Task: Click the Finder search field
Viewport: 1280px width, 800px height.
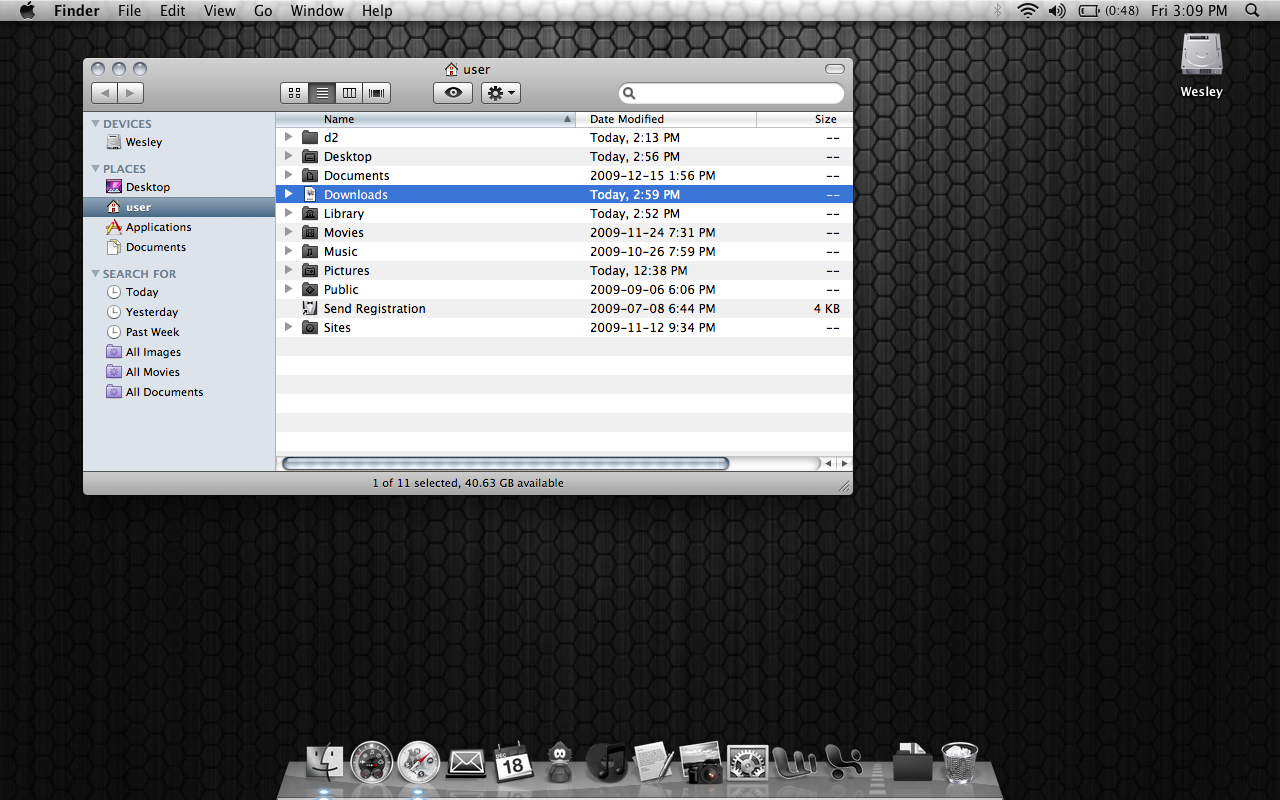Action: [x=731, y=93]
